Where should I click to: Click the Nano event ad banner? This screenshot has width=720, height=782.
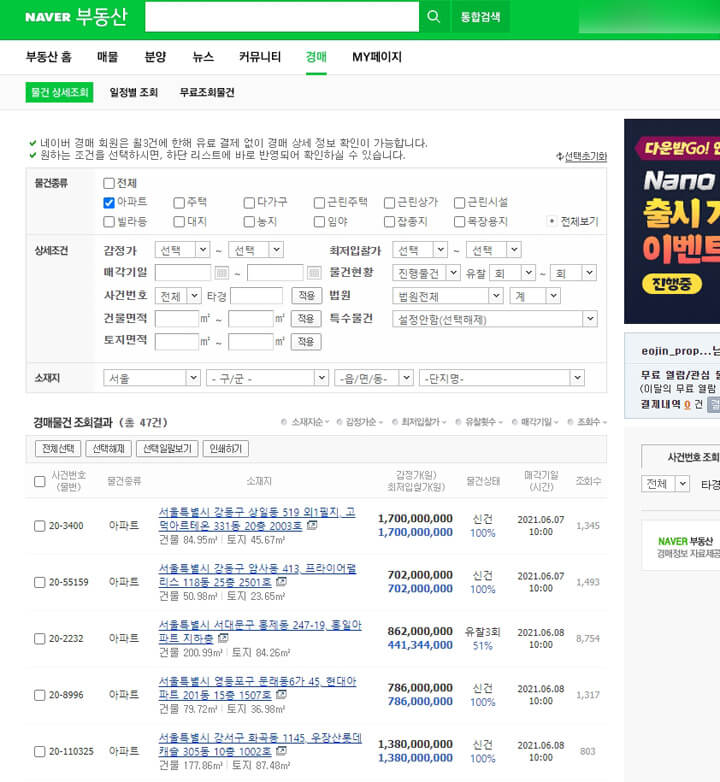click(x=672, y=221)
